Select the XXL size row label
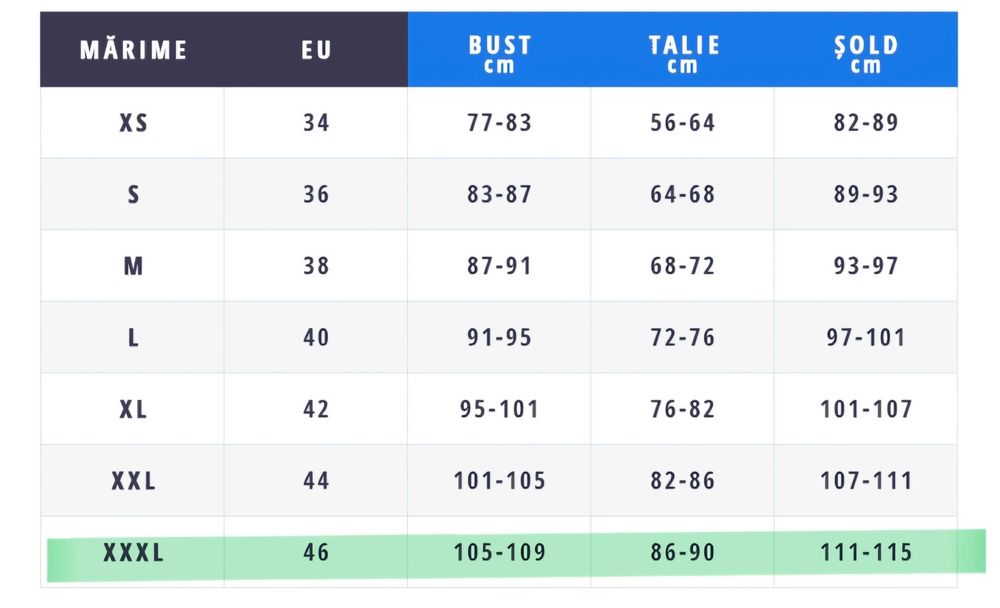 tap(133, 481)
